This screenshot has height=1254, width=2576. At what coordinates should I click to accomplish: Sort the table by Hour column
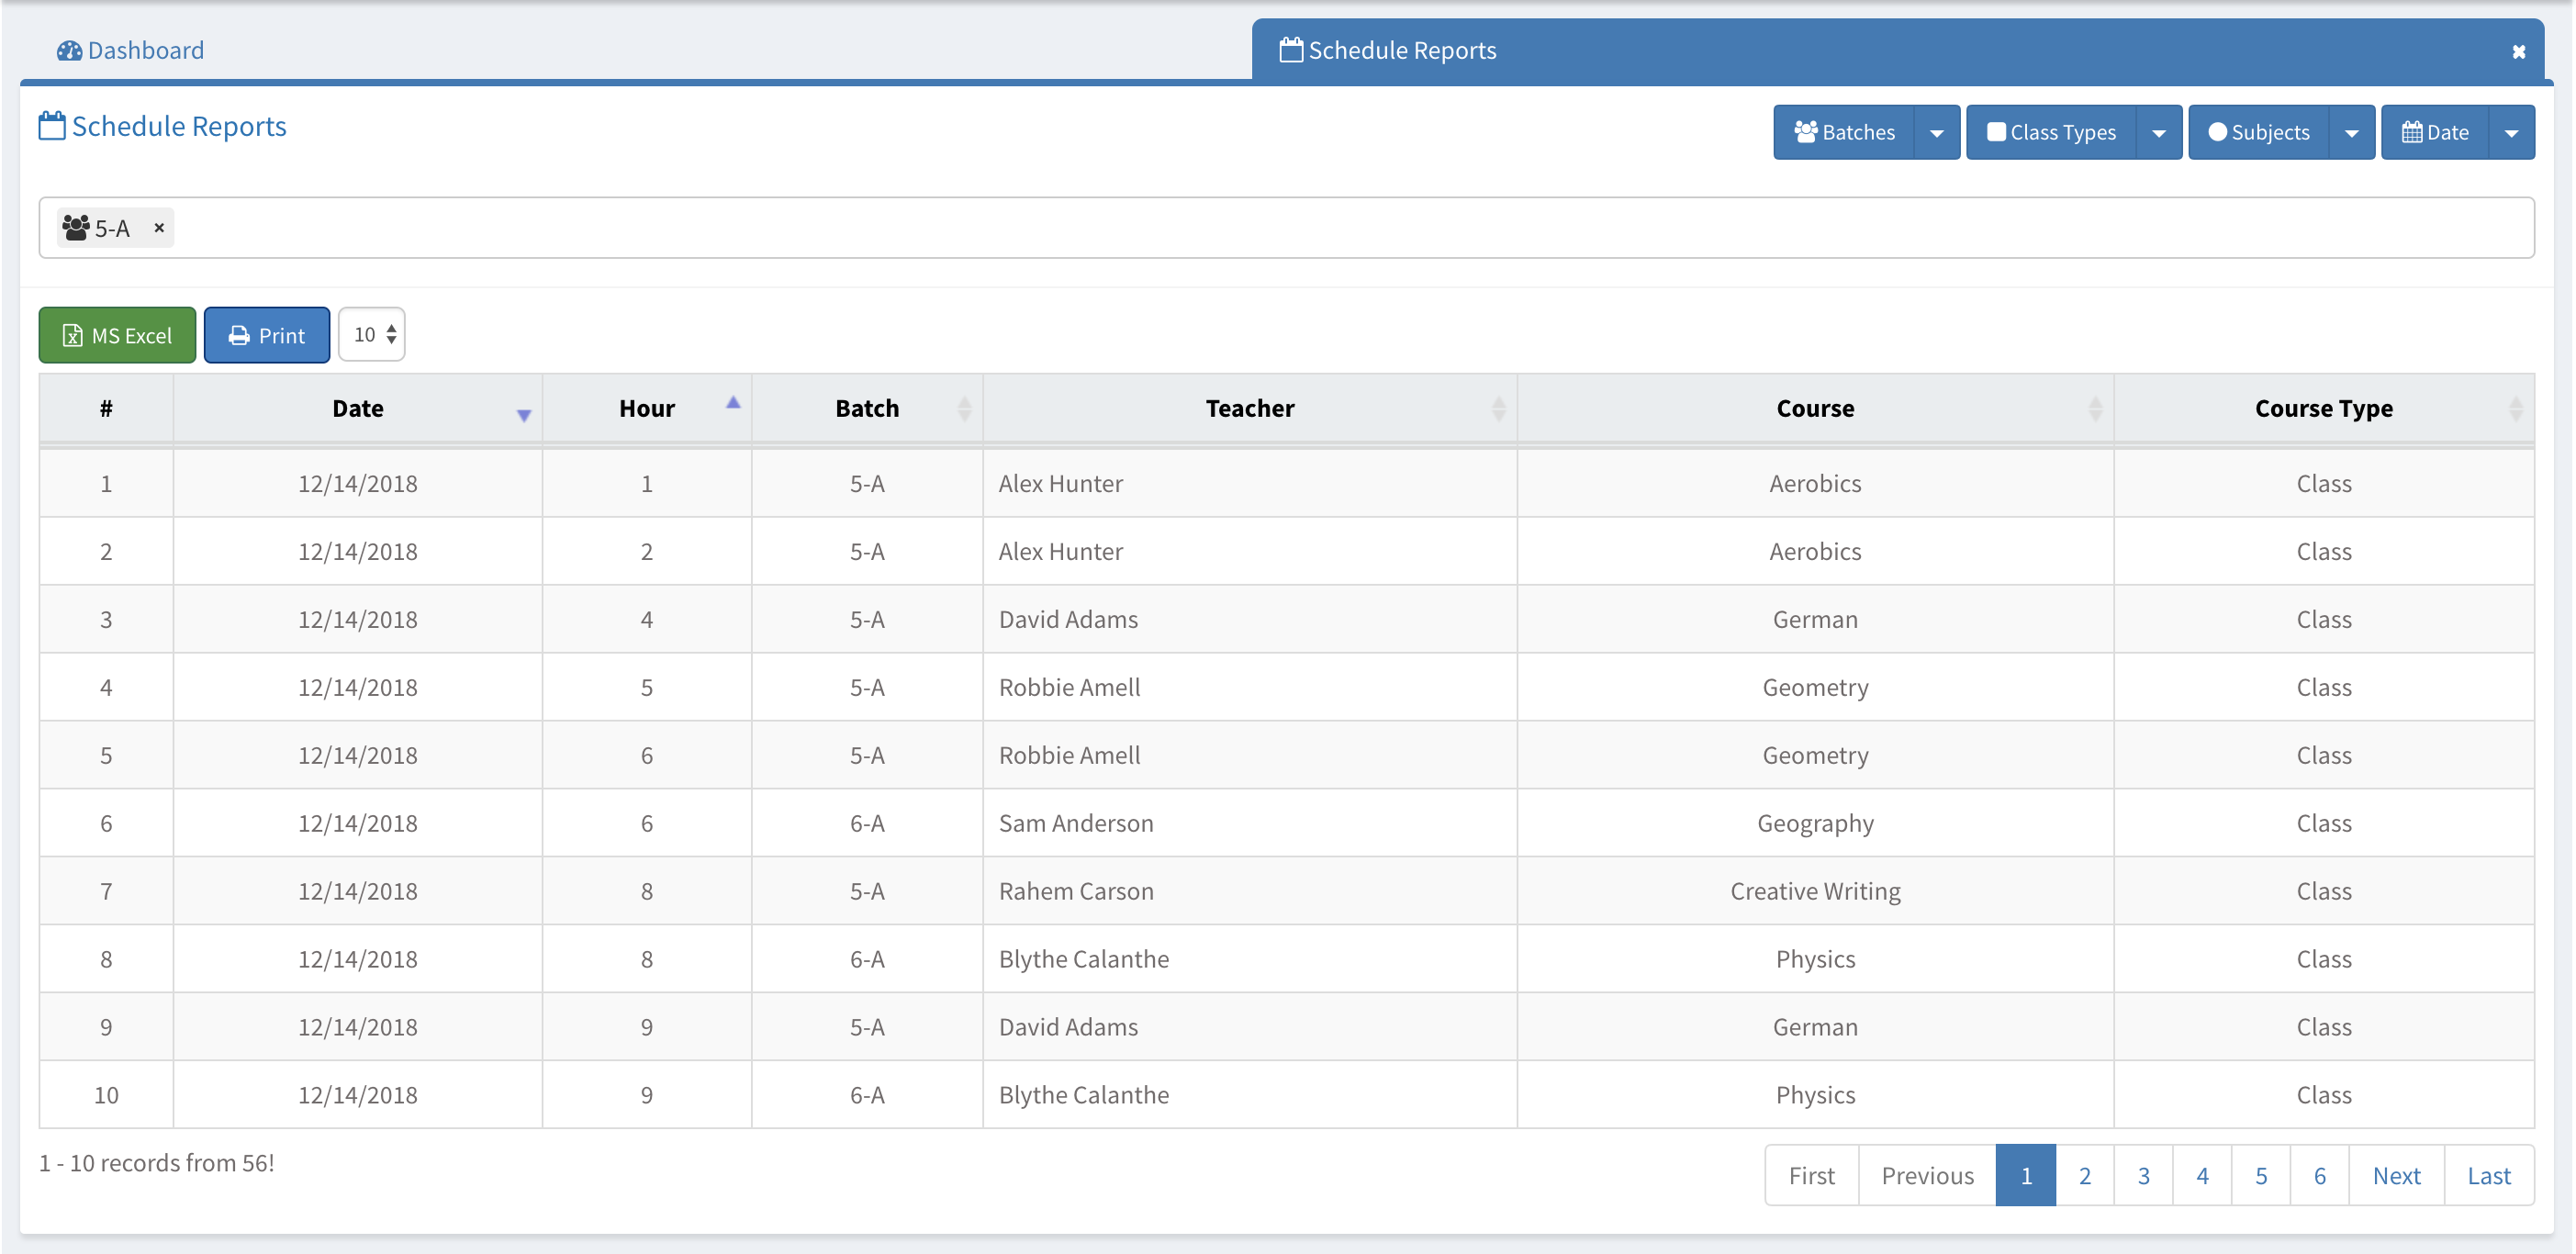647,408
